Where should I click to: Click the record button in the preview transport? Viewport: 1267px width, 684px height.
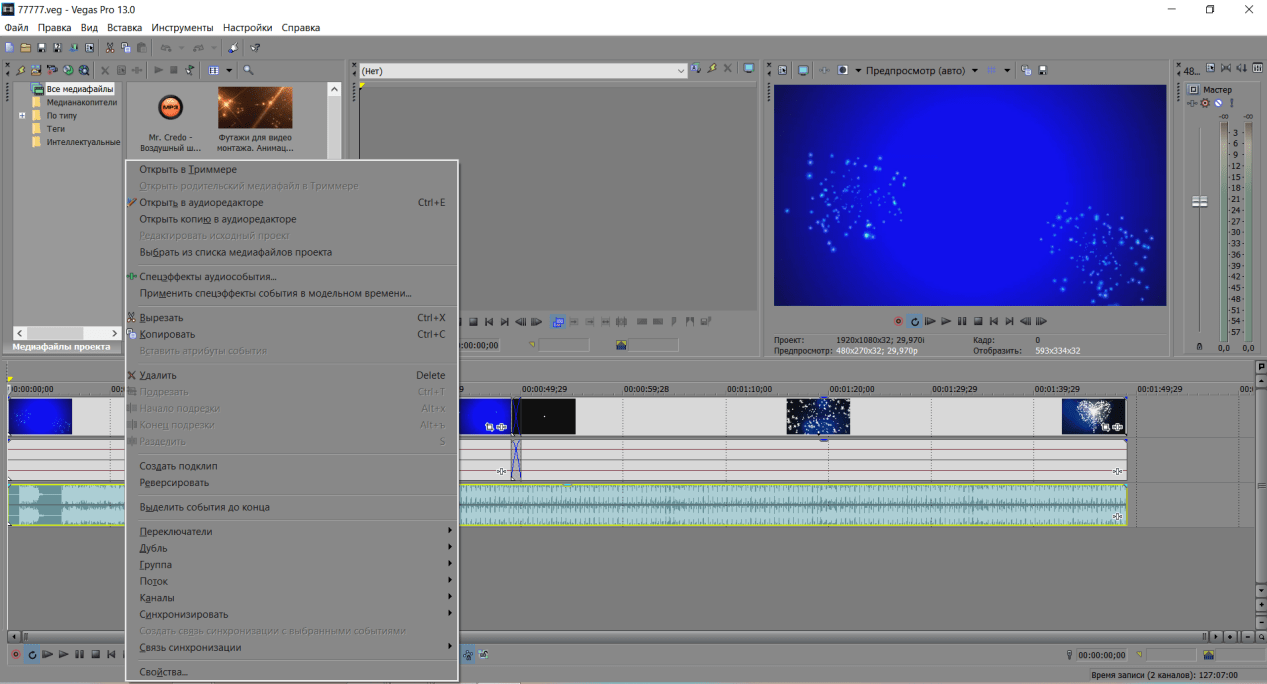click(897, 321)
